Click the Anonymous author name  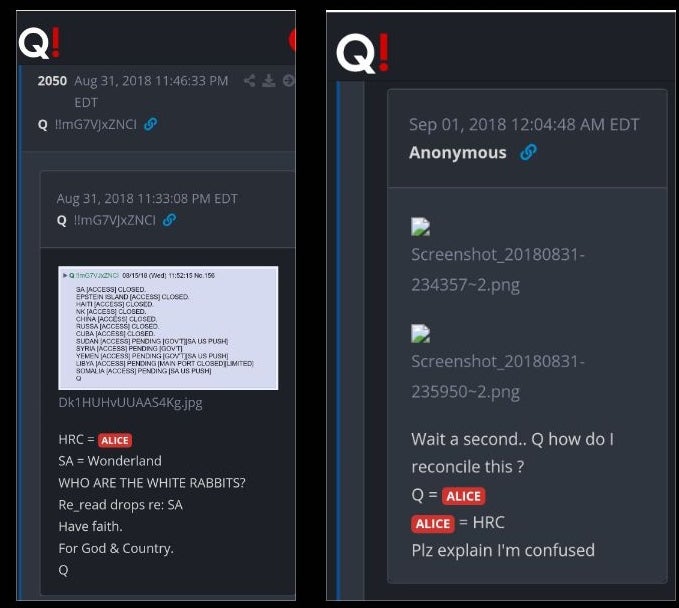[458, 153]
